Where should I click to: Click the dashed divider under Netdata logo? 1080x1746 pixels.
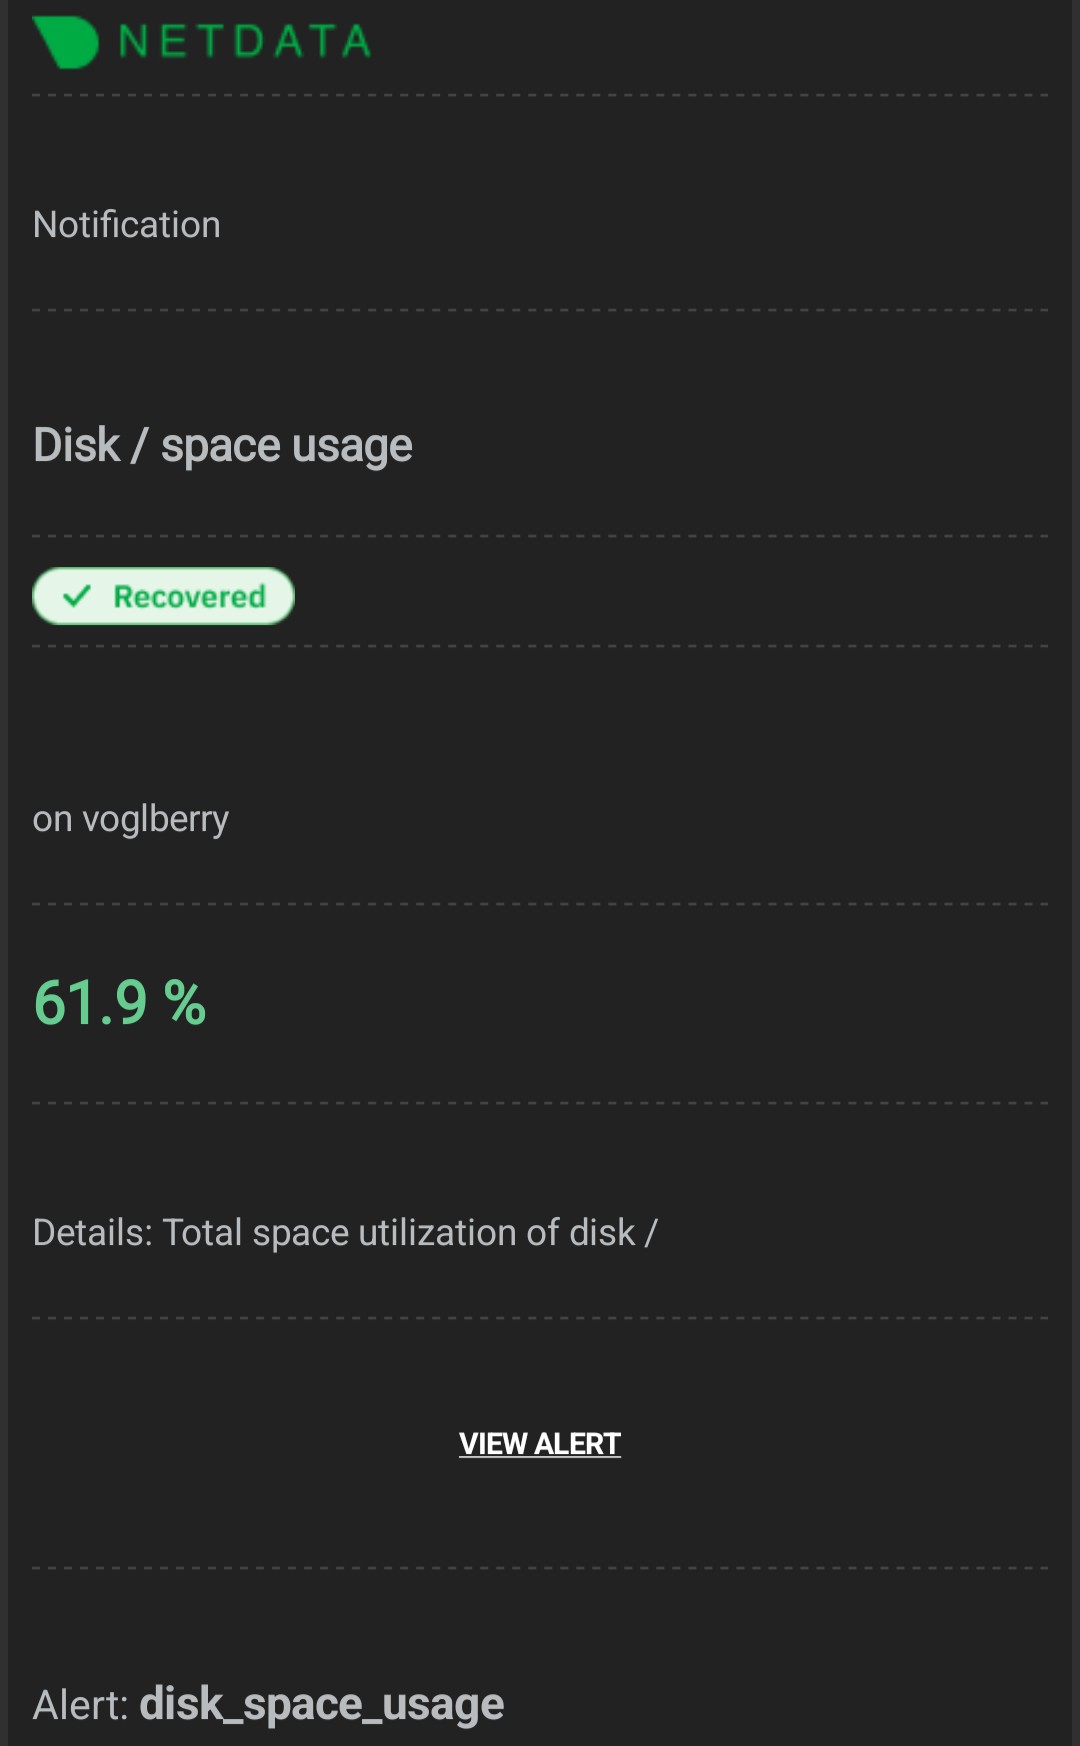click(x=540, y=95)
